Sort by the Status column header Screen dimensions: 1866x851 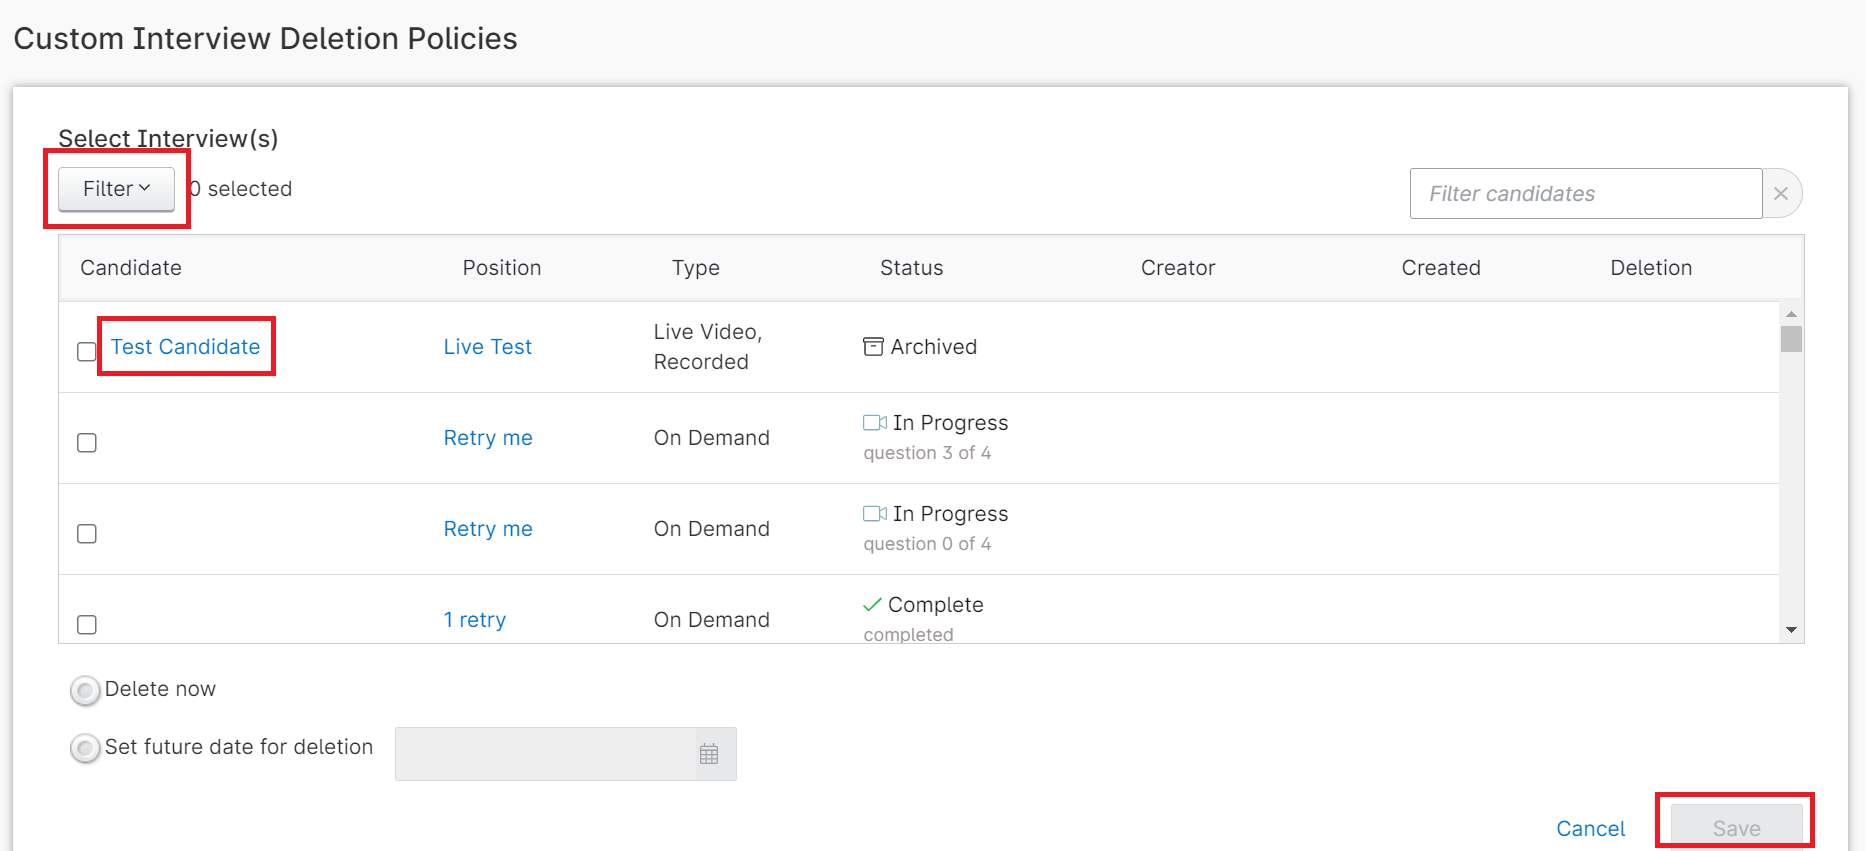tap(911, 268)
